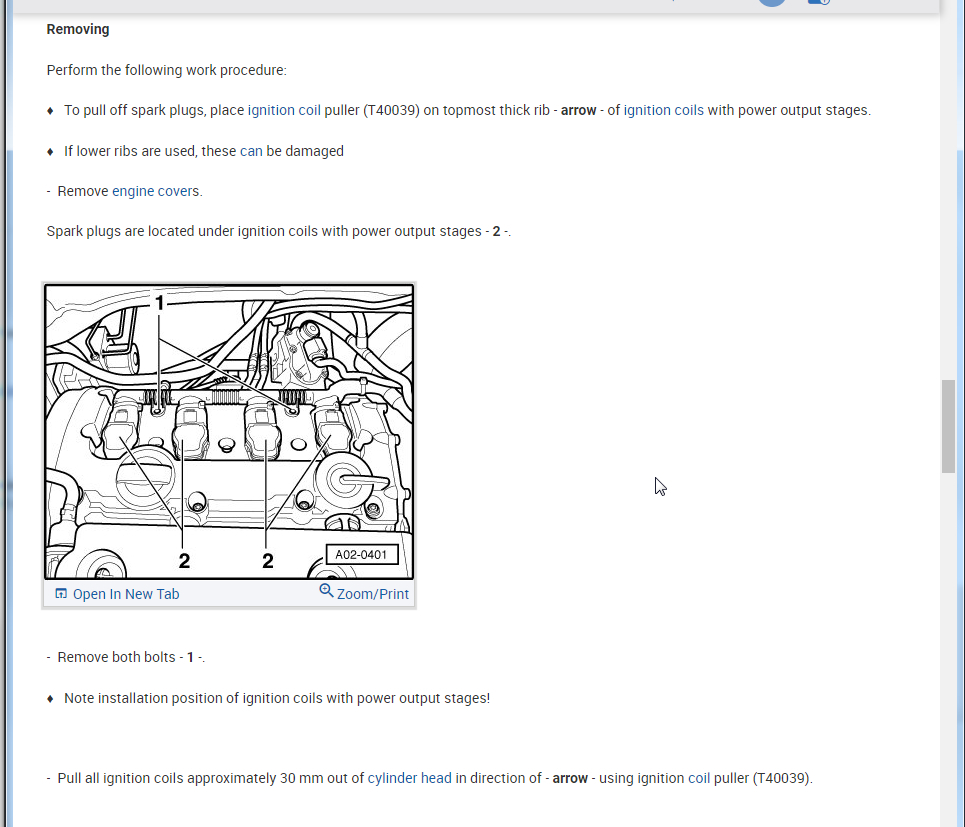Screen dimensions: 965x827
Task: Click the round blue button at top
Action: 772,2
